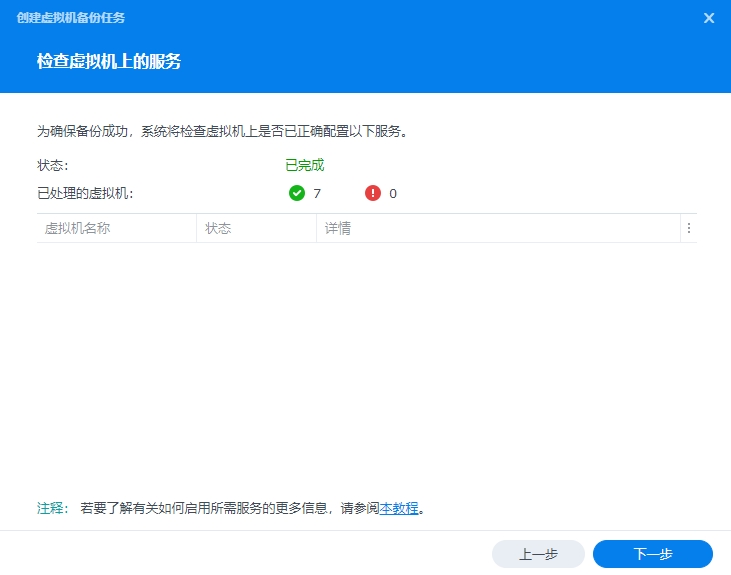
Task: Click the 已处理的虚拟机 label
Action: [85, 193]
